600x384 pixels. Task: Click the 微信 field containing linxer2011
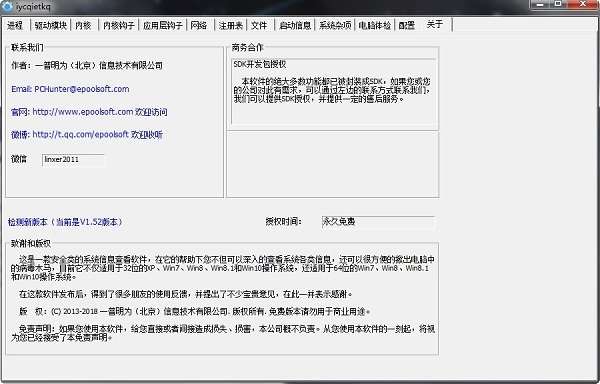(x=73, y=160)
